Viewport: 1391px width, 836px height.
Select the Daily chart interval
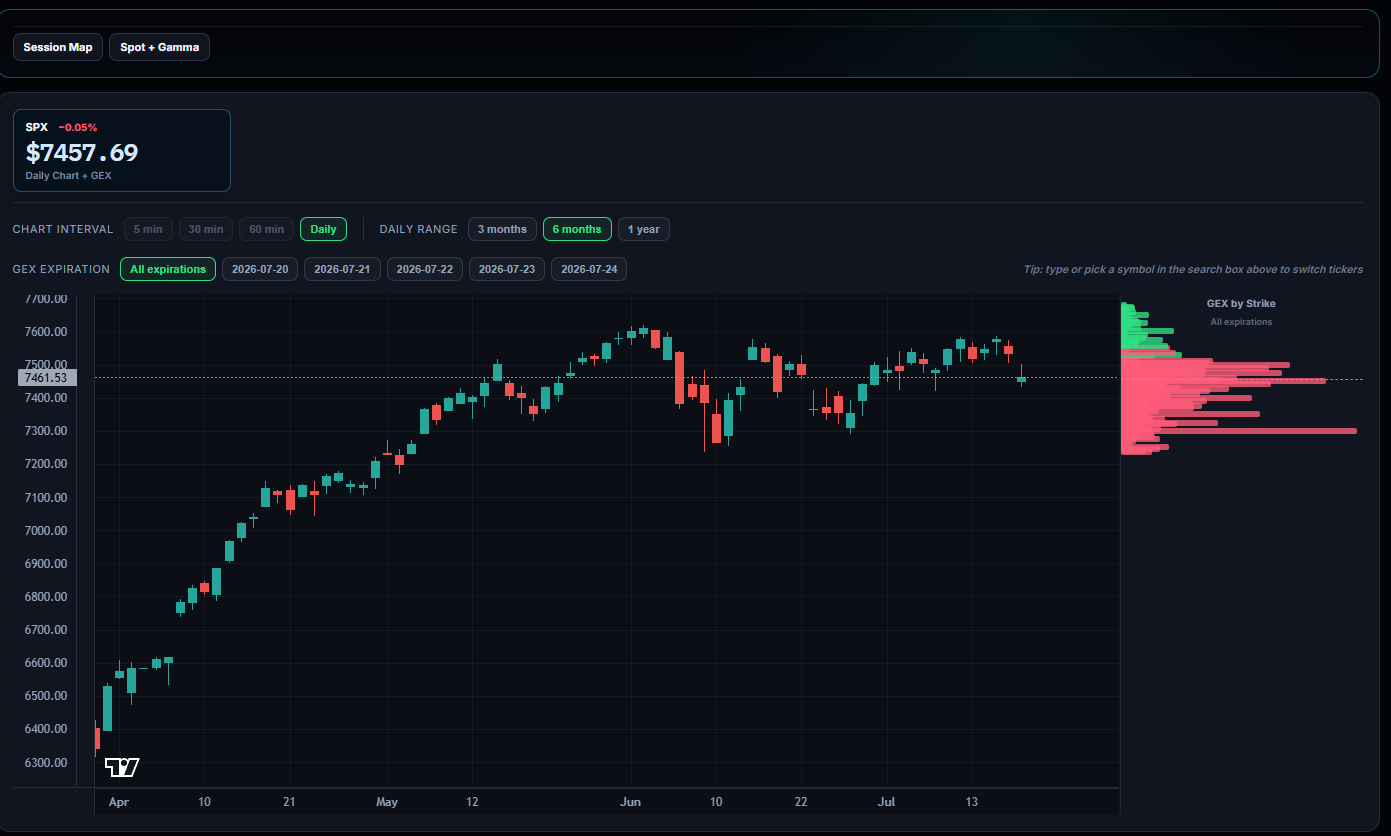click(x=323, y=229)
